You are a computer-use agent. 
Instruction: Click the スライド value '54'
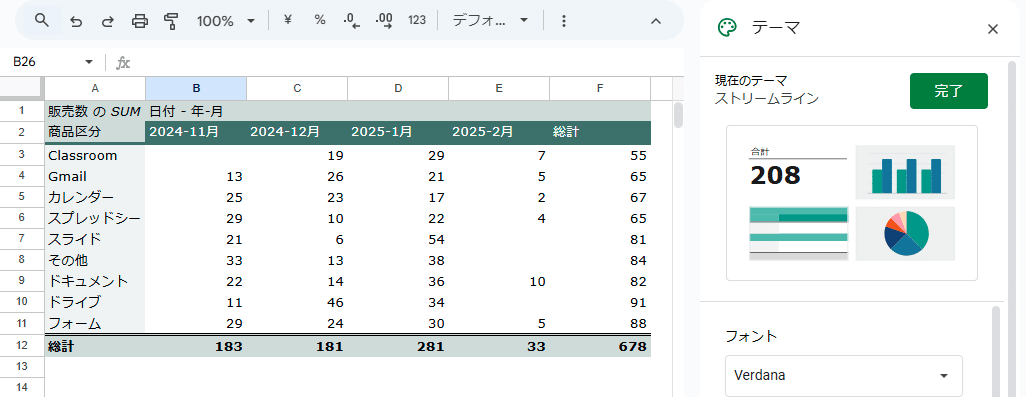tap(398, 239)
